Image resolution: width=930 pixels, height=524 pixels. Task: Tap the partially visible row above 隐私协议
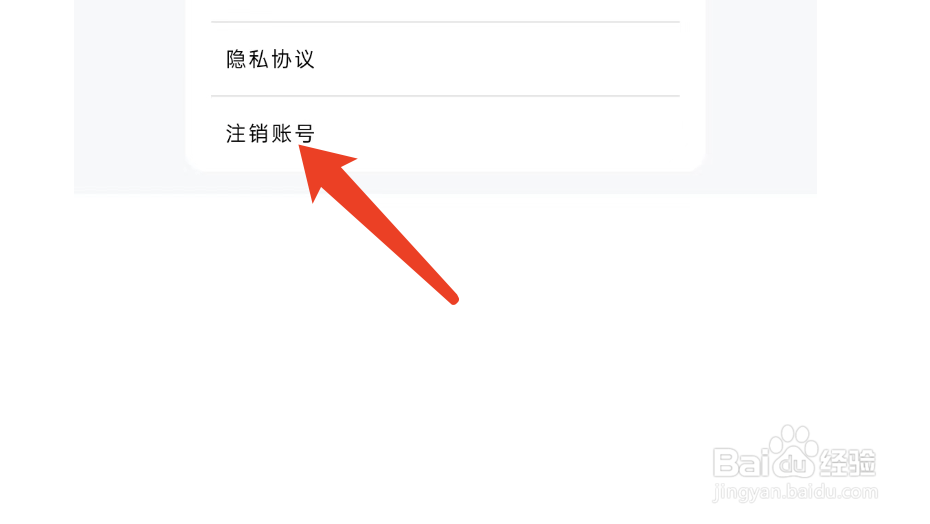pos(445,9)
